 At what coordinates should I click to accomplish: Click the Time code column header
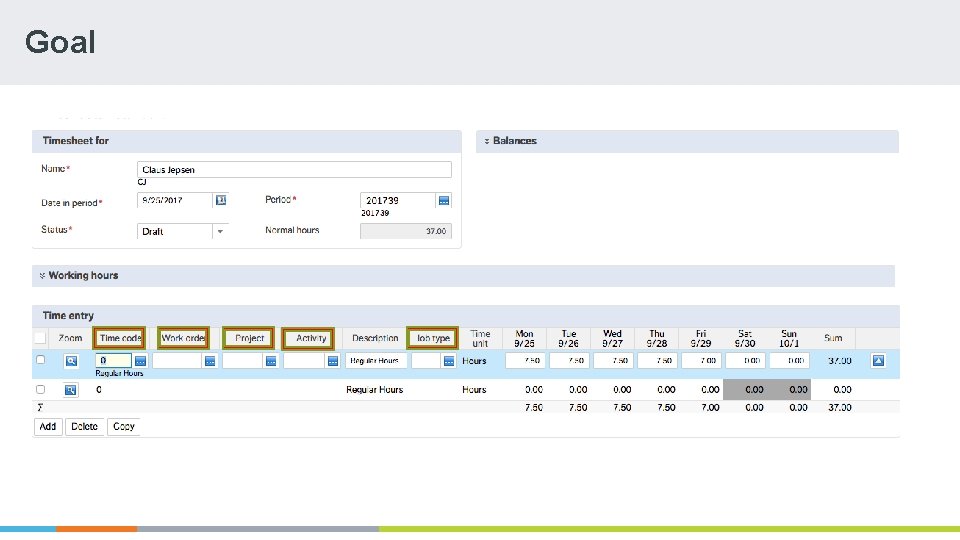(x=119, y=338)
